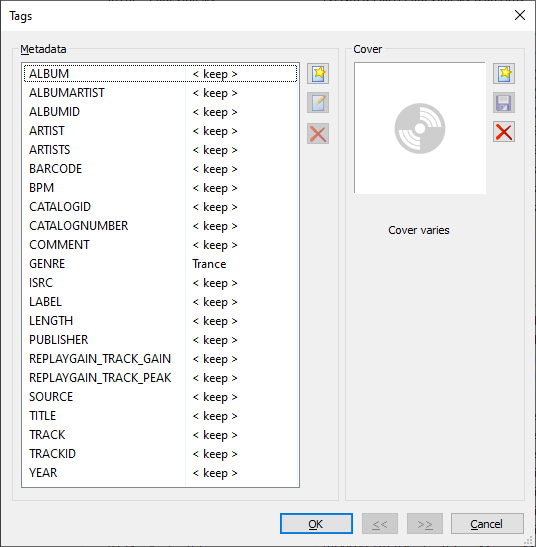Click the previous track << button
Image resolution: width=536 pixels, height=547 pixels.
coord(380,524)
